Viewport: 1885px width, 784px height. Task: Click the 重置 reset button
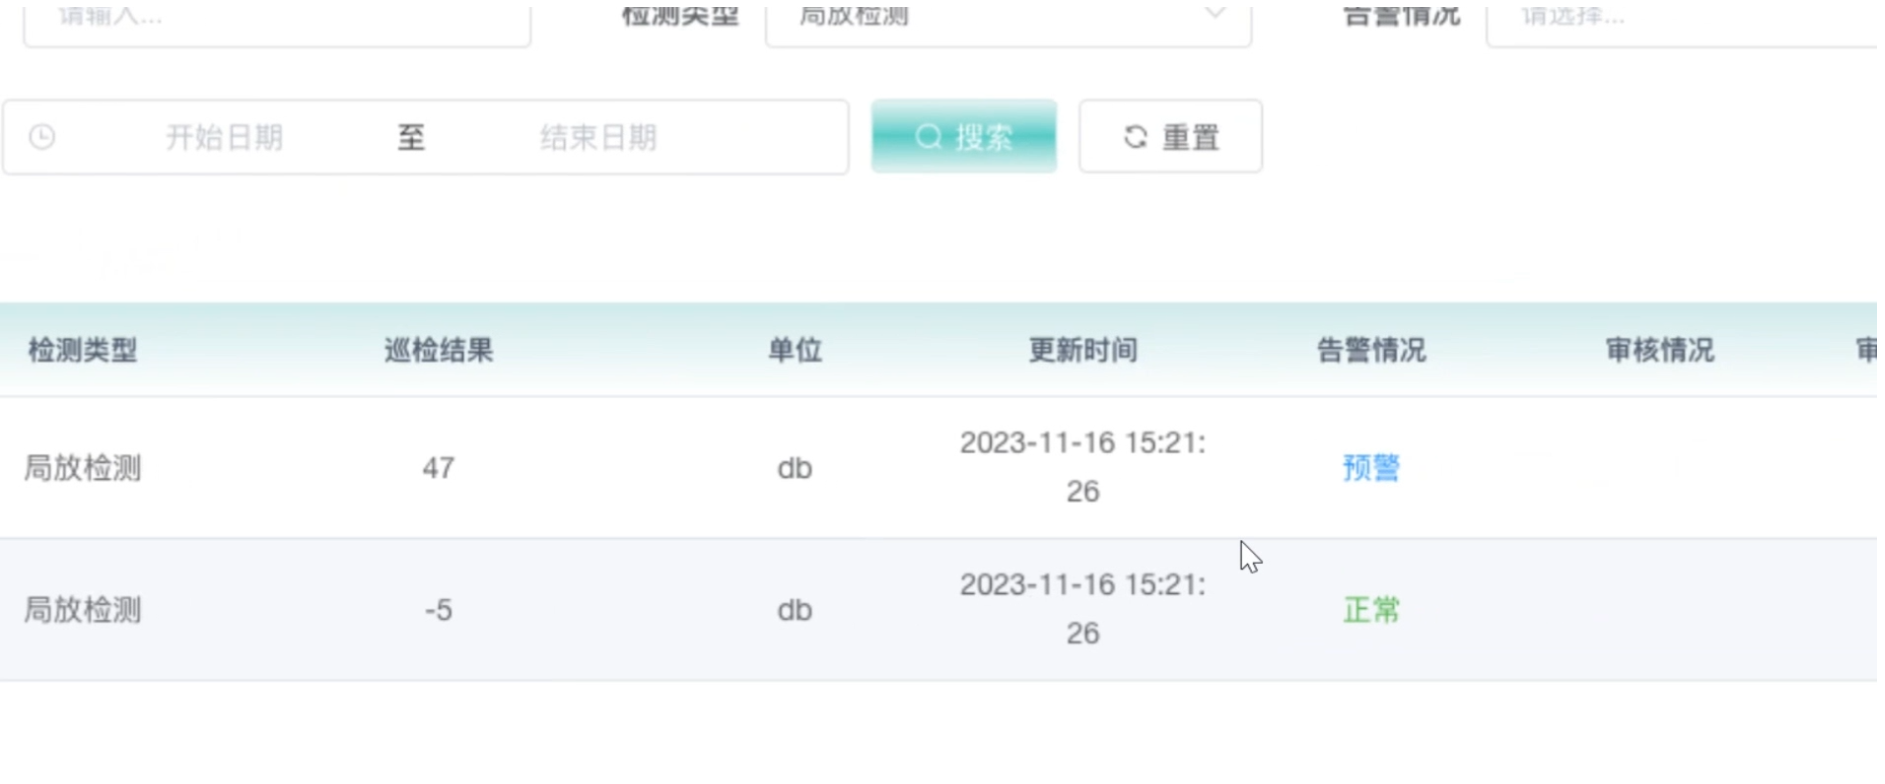click(1170, 137)
